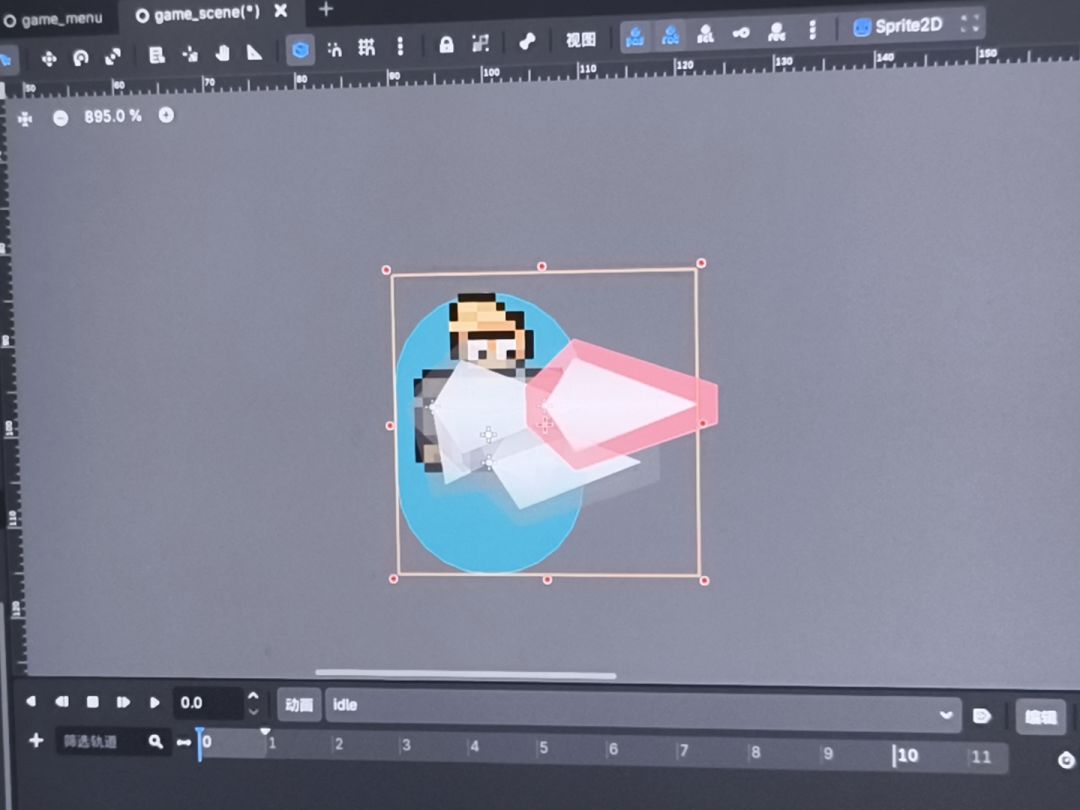
Task: Expand the idle animation dropdown
Action: click(x=643, y=709)
